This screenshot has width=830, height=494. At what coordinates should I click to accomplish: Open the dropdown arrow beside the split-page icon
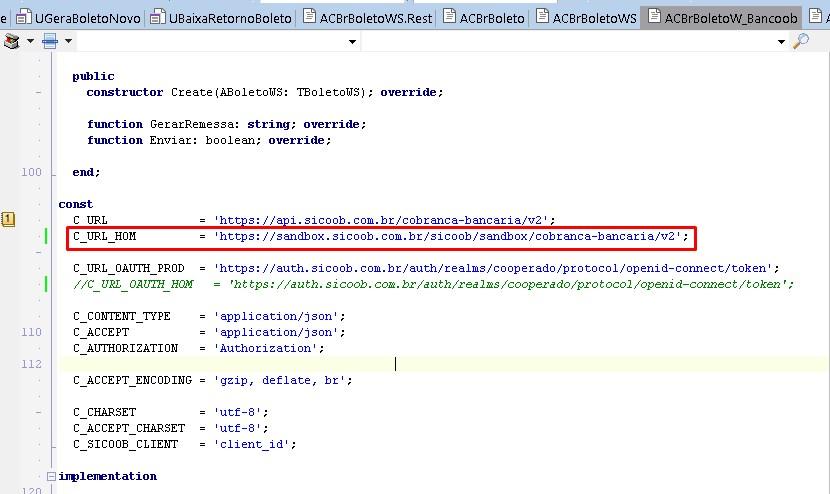[68, 41]
